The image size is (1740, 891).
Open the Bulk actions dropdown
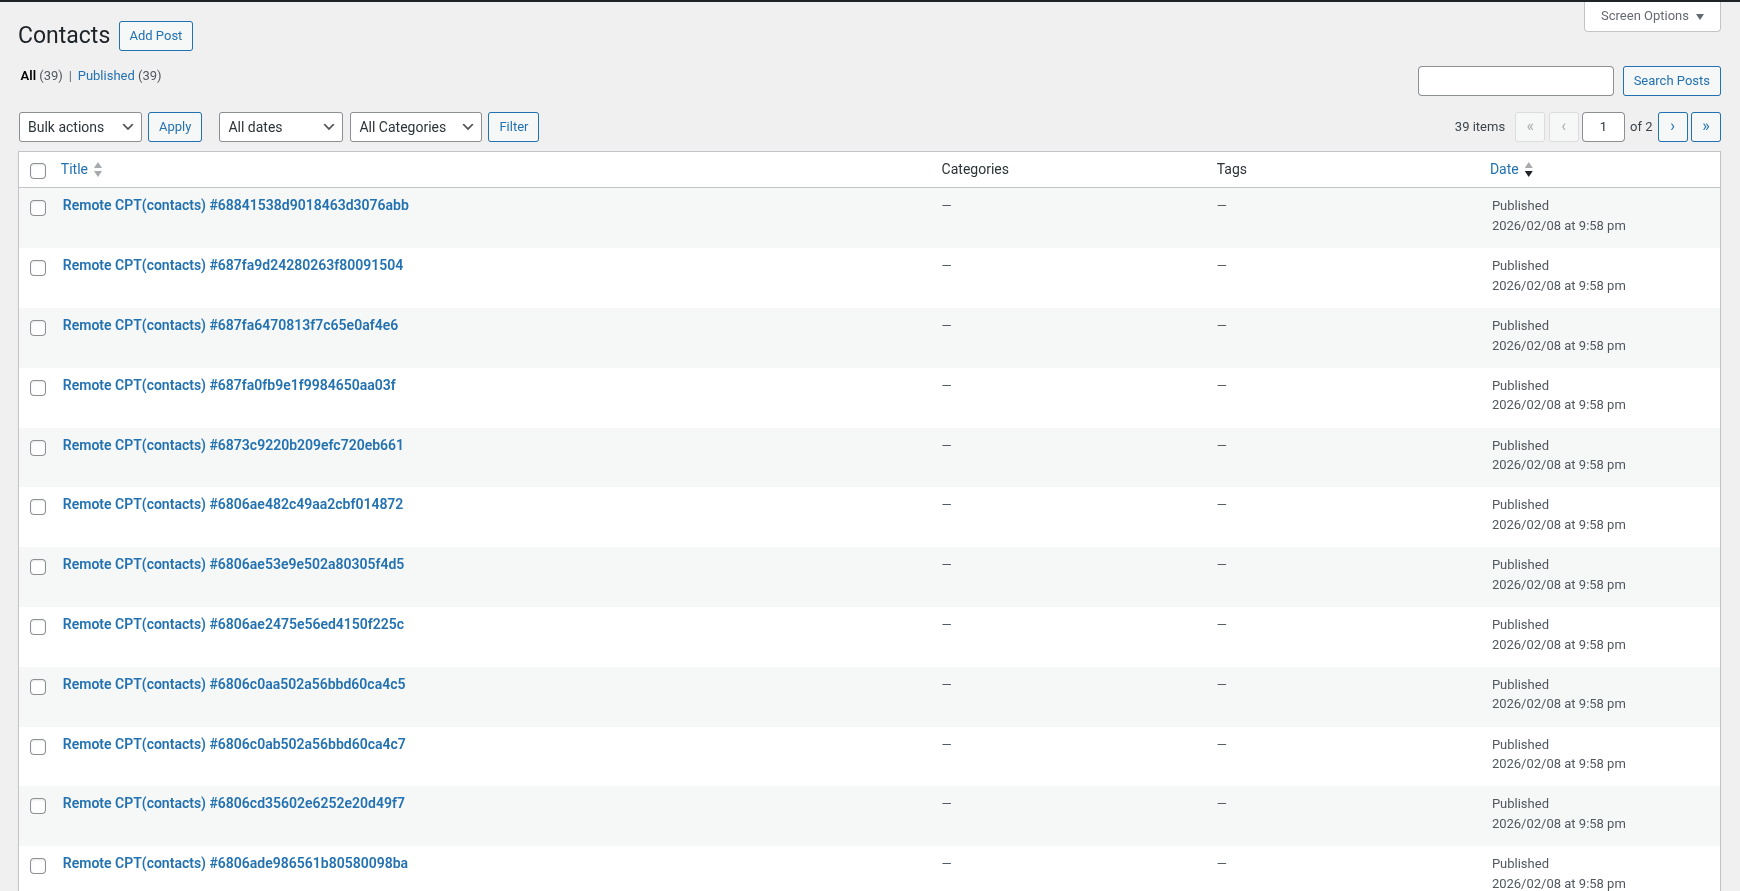80,127
